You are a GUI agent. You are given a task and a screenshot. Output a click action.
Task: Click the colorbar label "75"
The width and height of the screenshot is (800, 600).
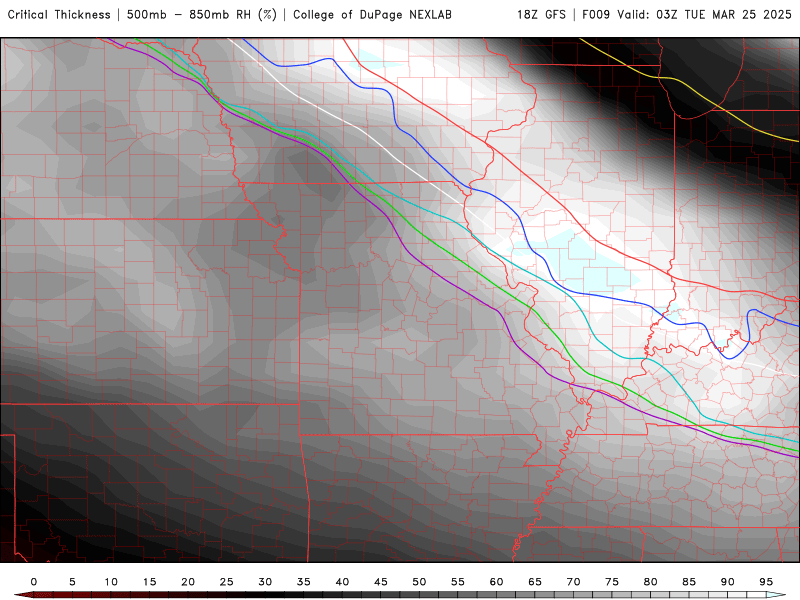tap(612, 582)
